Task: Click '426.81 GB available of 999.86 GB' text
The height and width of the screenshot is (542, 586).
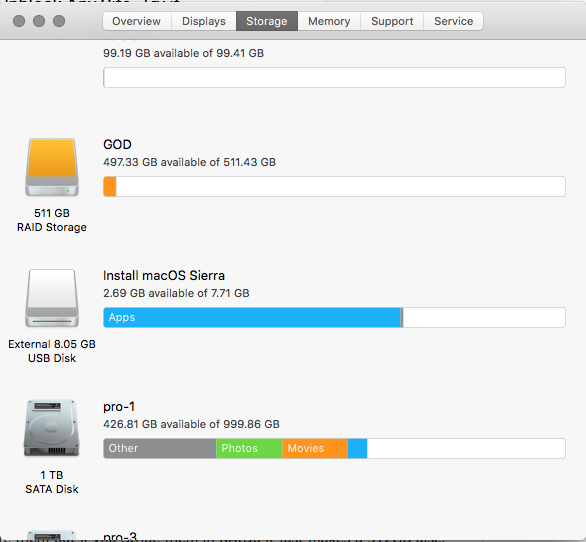Action: (191, 424)
